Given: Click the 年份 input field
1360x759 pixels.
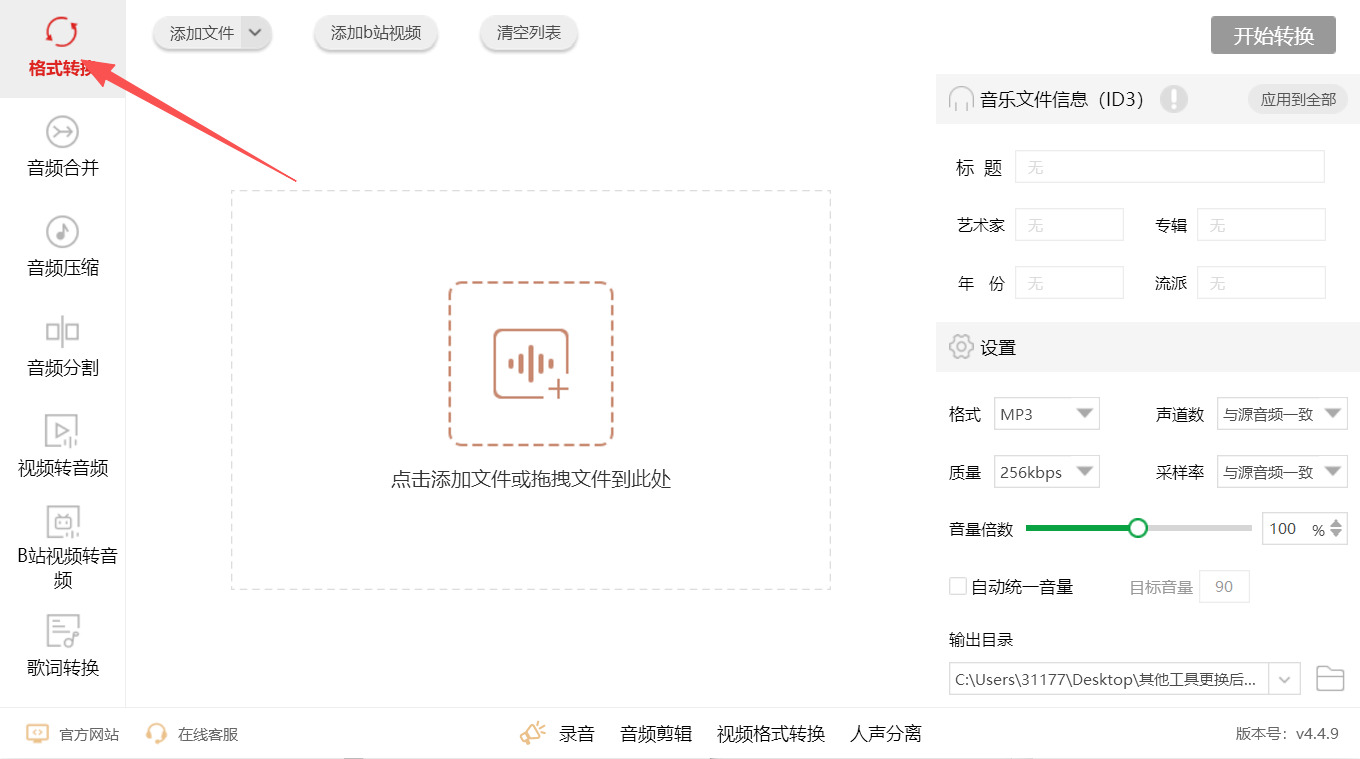Looking at the screenshot, I should point(1069,283).
